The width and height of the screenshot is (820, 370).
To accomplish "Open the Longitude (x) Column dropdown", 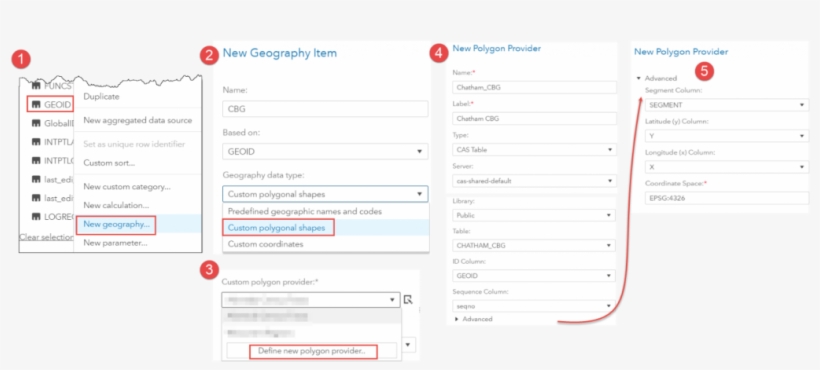I will click(726, 167).
